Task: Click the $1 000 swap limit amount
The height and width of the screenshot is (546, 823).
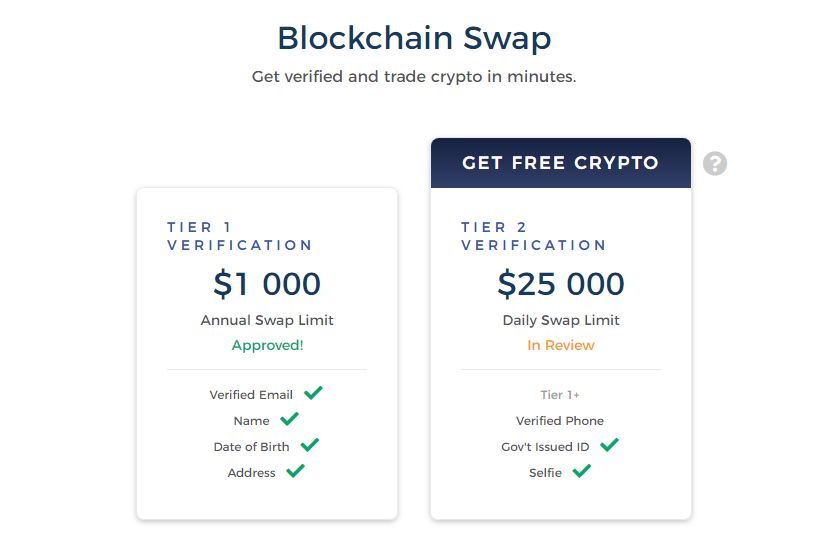Action: [267, 284]
